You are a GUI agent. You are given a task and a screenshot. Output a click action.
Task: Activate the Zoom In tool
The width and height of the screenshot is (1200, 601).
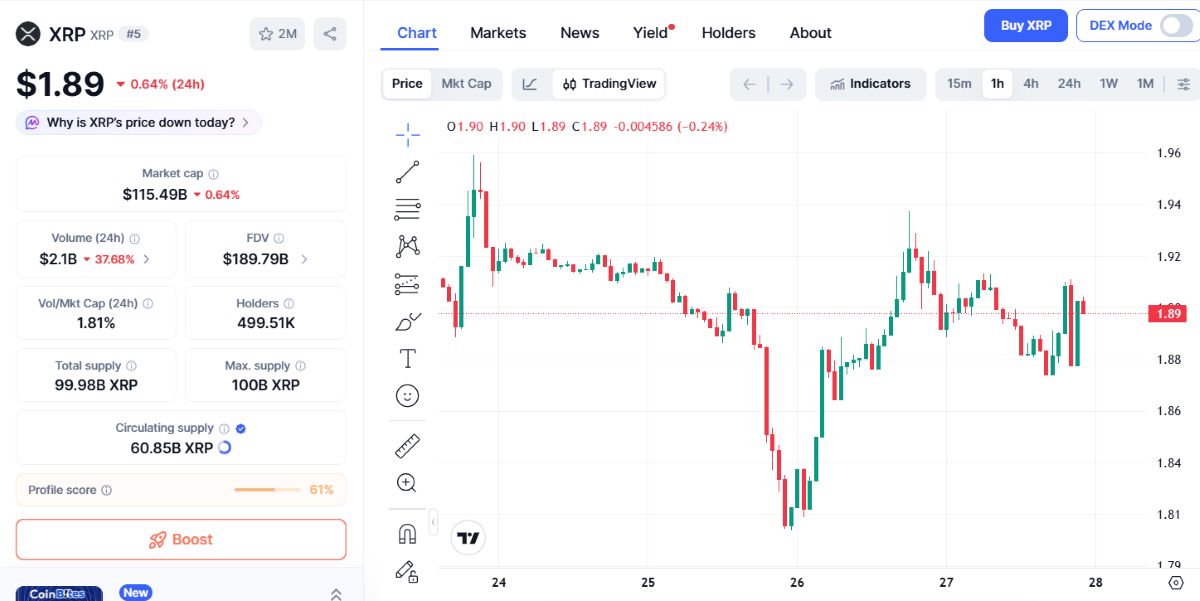tap(407, 482)
